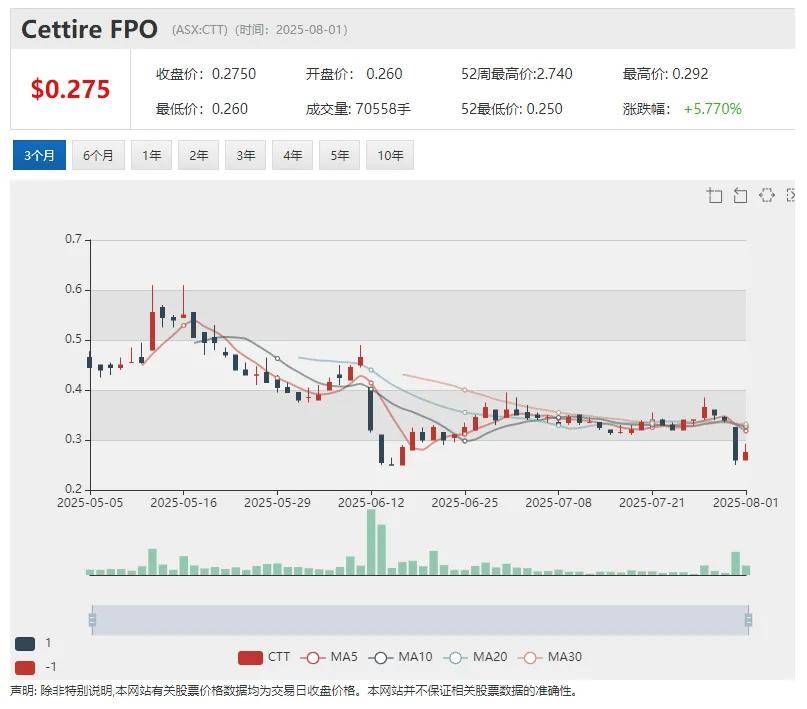The width and height of the screenshot is (807, 709).
Task: Switch chart to 5年 range
Action: (340, 155)
